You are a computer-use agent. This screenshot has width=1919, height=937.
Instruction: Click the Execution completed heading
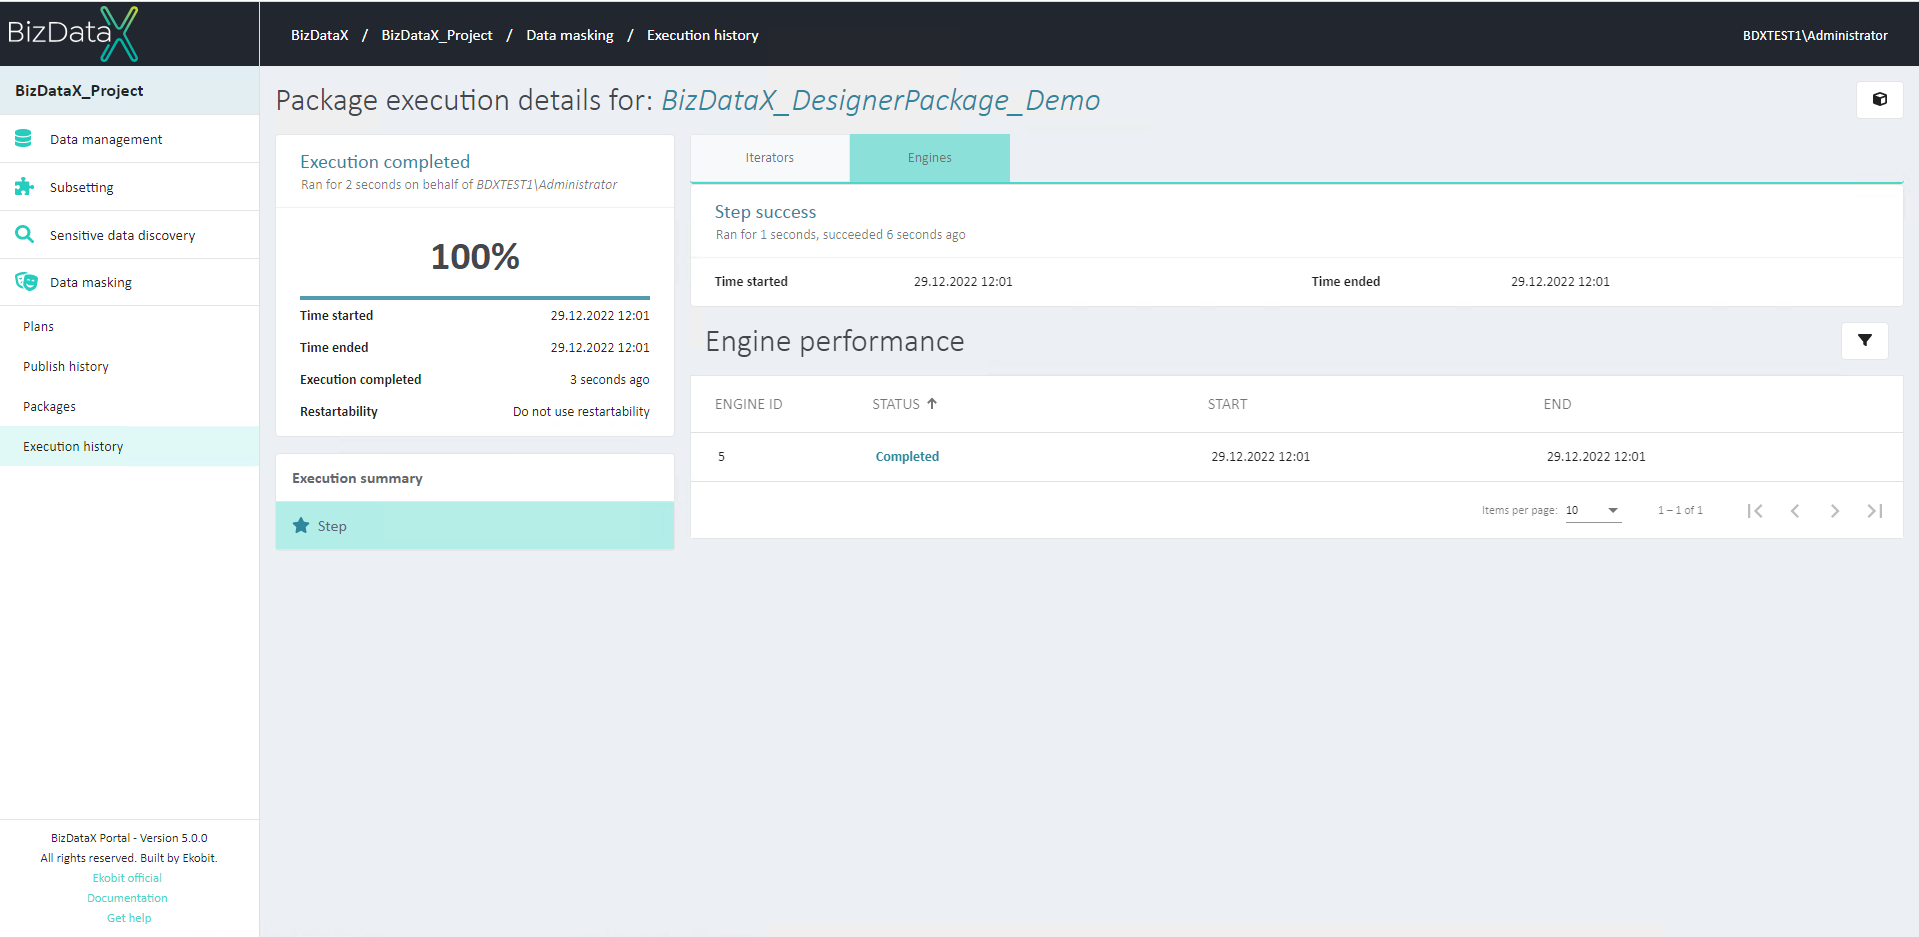[x=385, y=161]
